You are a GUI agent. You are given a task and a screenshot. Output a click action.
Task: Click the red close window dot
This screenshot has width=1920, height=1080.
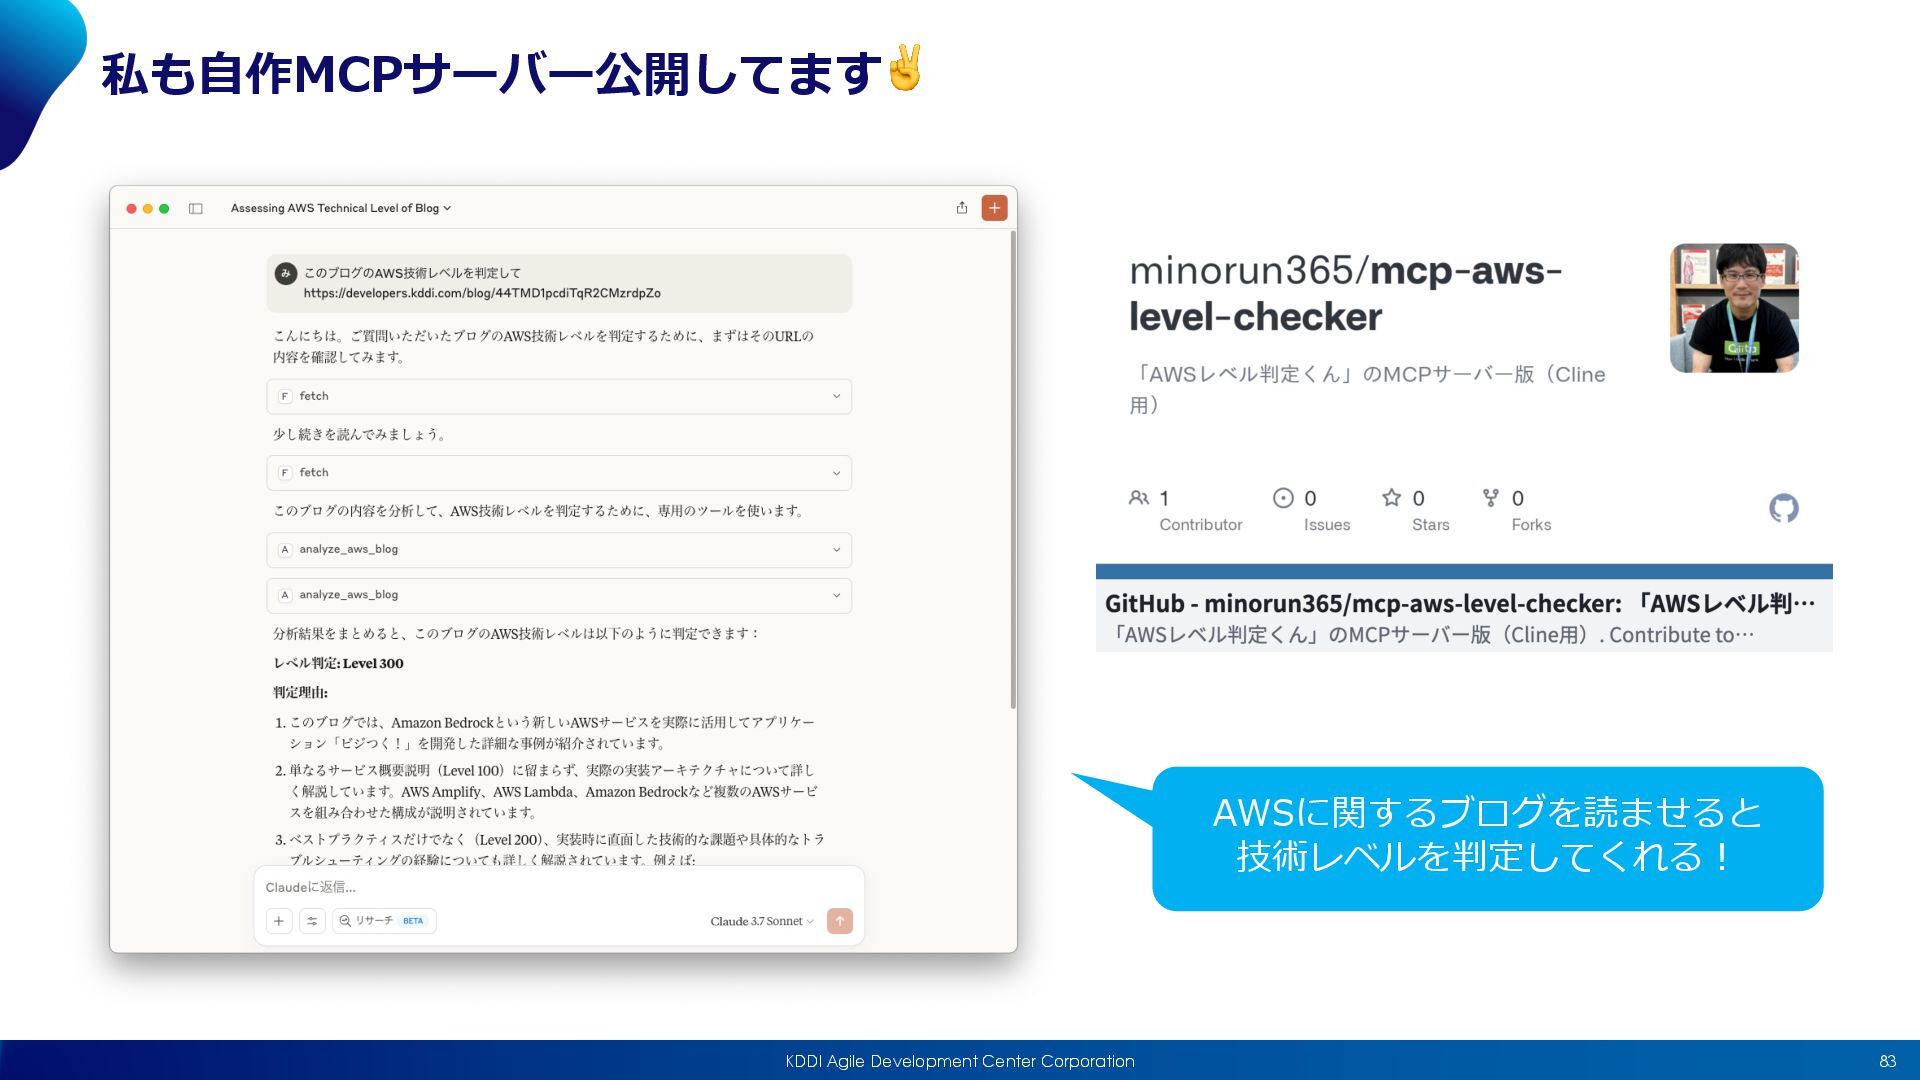(131, 209)
